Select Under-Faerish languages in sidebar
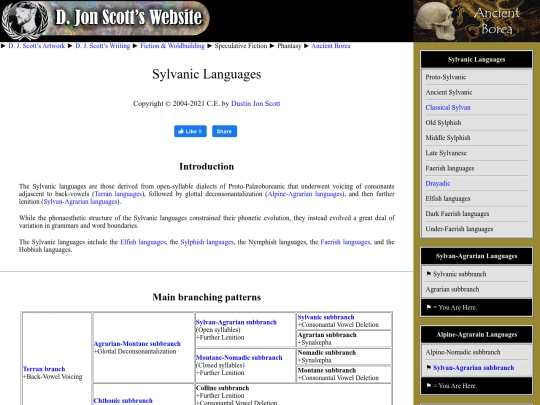 pos(459,229)
